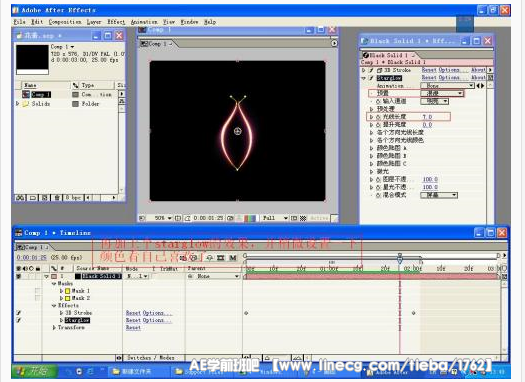The image size is (525, 382).
Task: Click Reset for 3D Stroke in Effect Controls
Action: coord(429,70)
